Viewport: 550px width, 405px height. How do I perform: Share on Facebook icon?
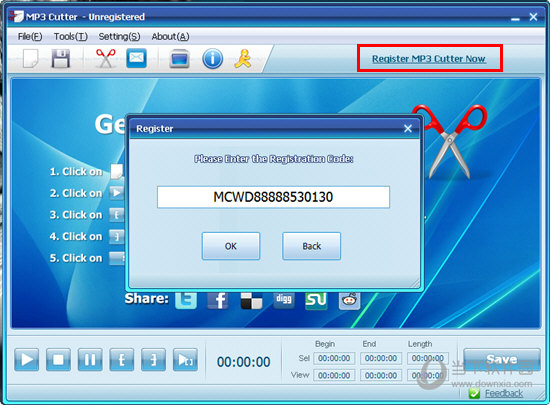218,301
